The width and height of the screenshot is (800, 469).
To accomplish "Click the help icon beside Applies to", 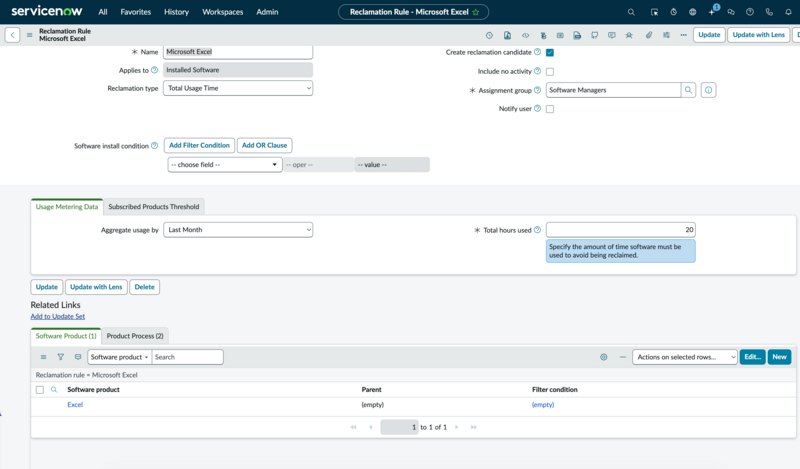I will tap(154, 70).
